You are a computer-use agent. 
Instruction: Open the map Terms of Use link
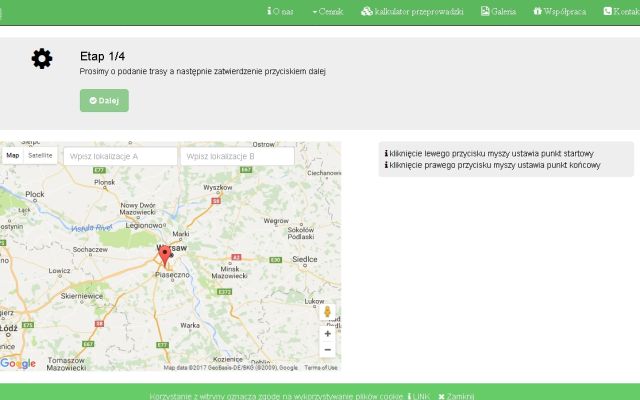click(321, 368)
